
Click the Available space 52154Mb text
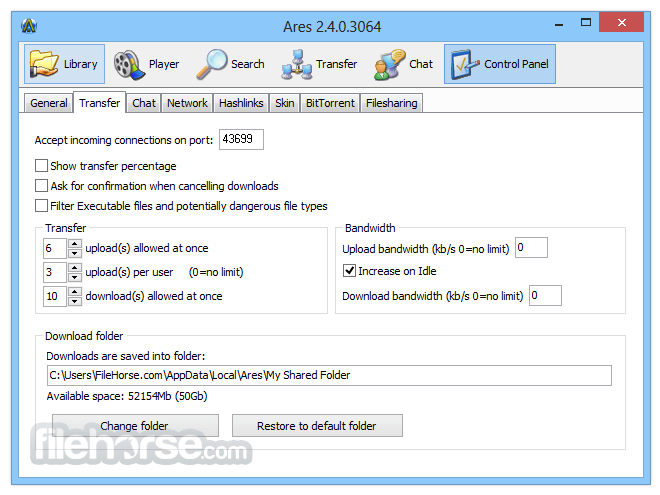(x=127, y=396)
